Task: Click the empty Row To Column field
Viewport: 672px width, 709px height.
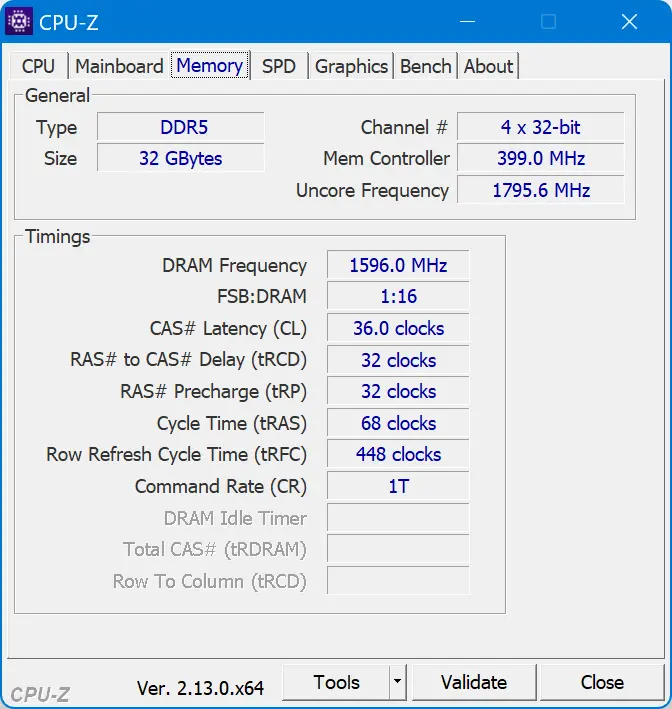Action: tap(398, 581)
